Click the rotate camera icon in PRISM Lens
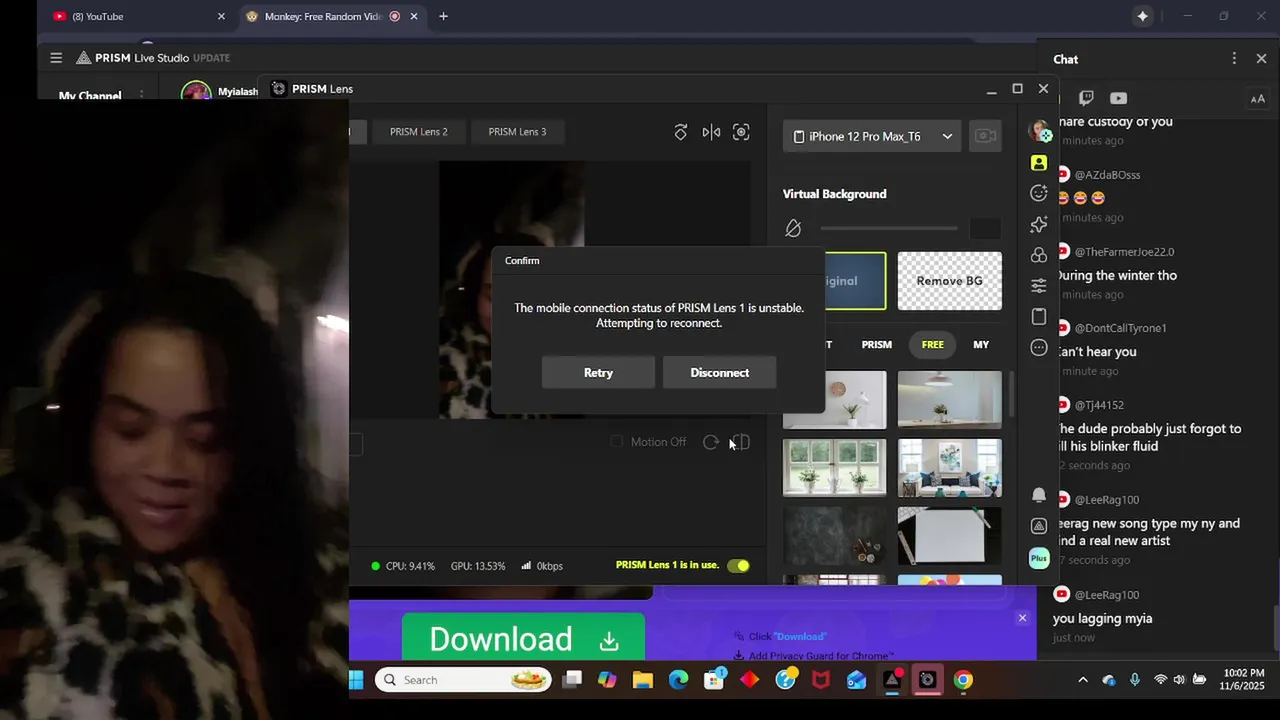Viewport: 1280px width, 720px height. point(680,132)
